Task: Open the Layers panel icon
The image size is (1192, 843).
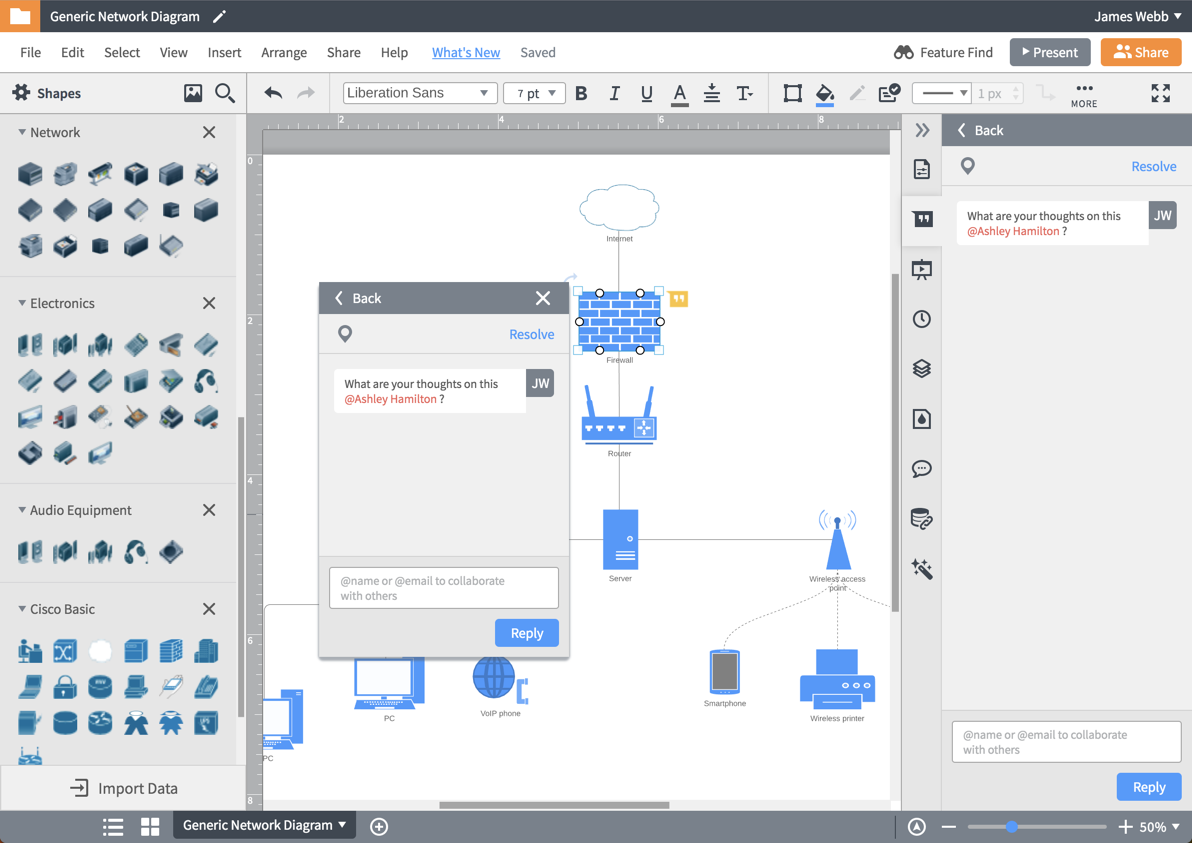Action: tap(921, 368)
